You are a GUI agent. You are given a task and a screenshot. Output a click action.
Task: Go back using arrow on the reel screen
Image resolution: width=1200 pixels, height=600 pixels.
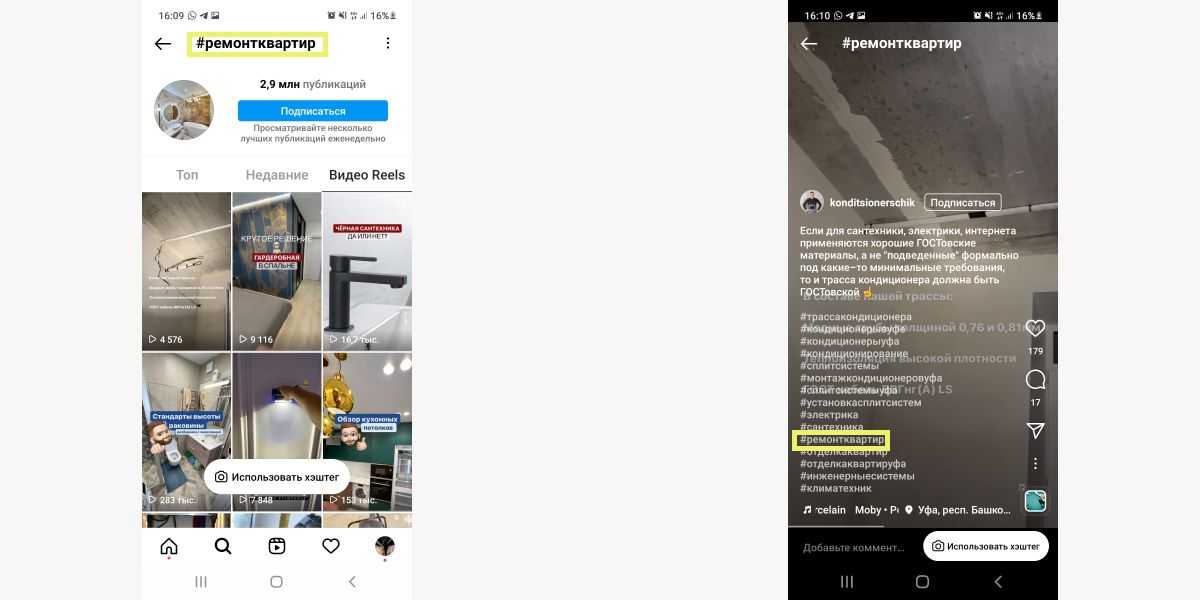[809, 44]
